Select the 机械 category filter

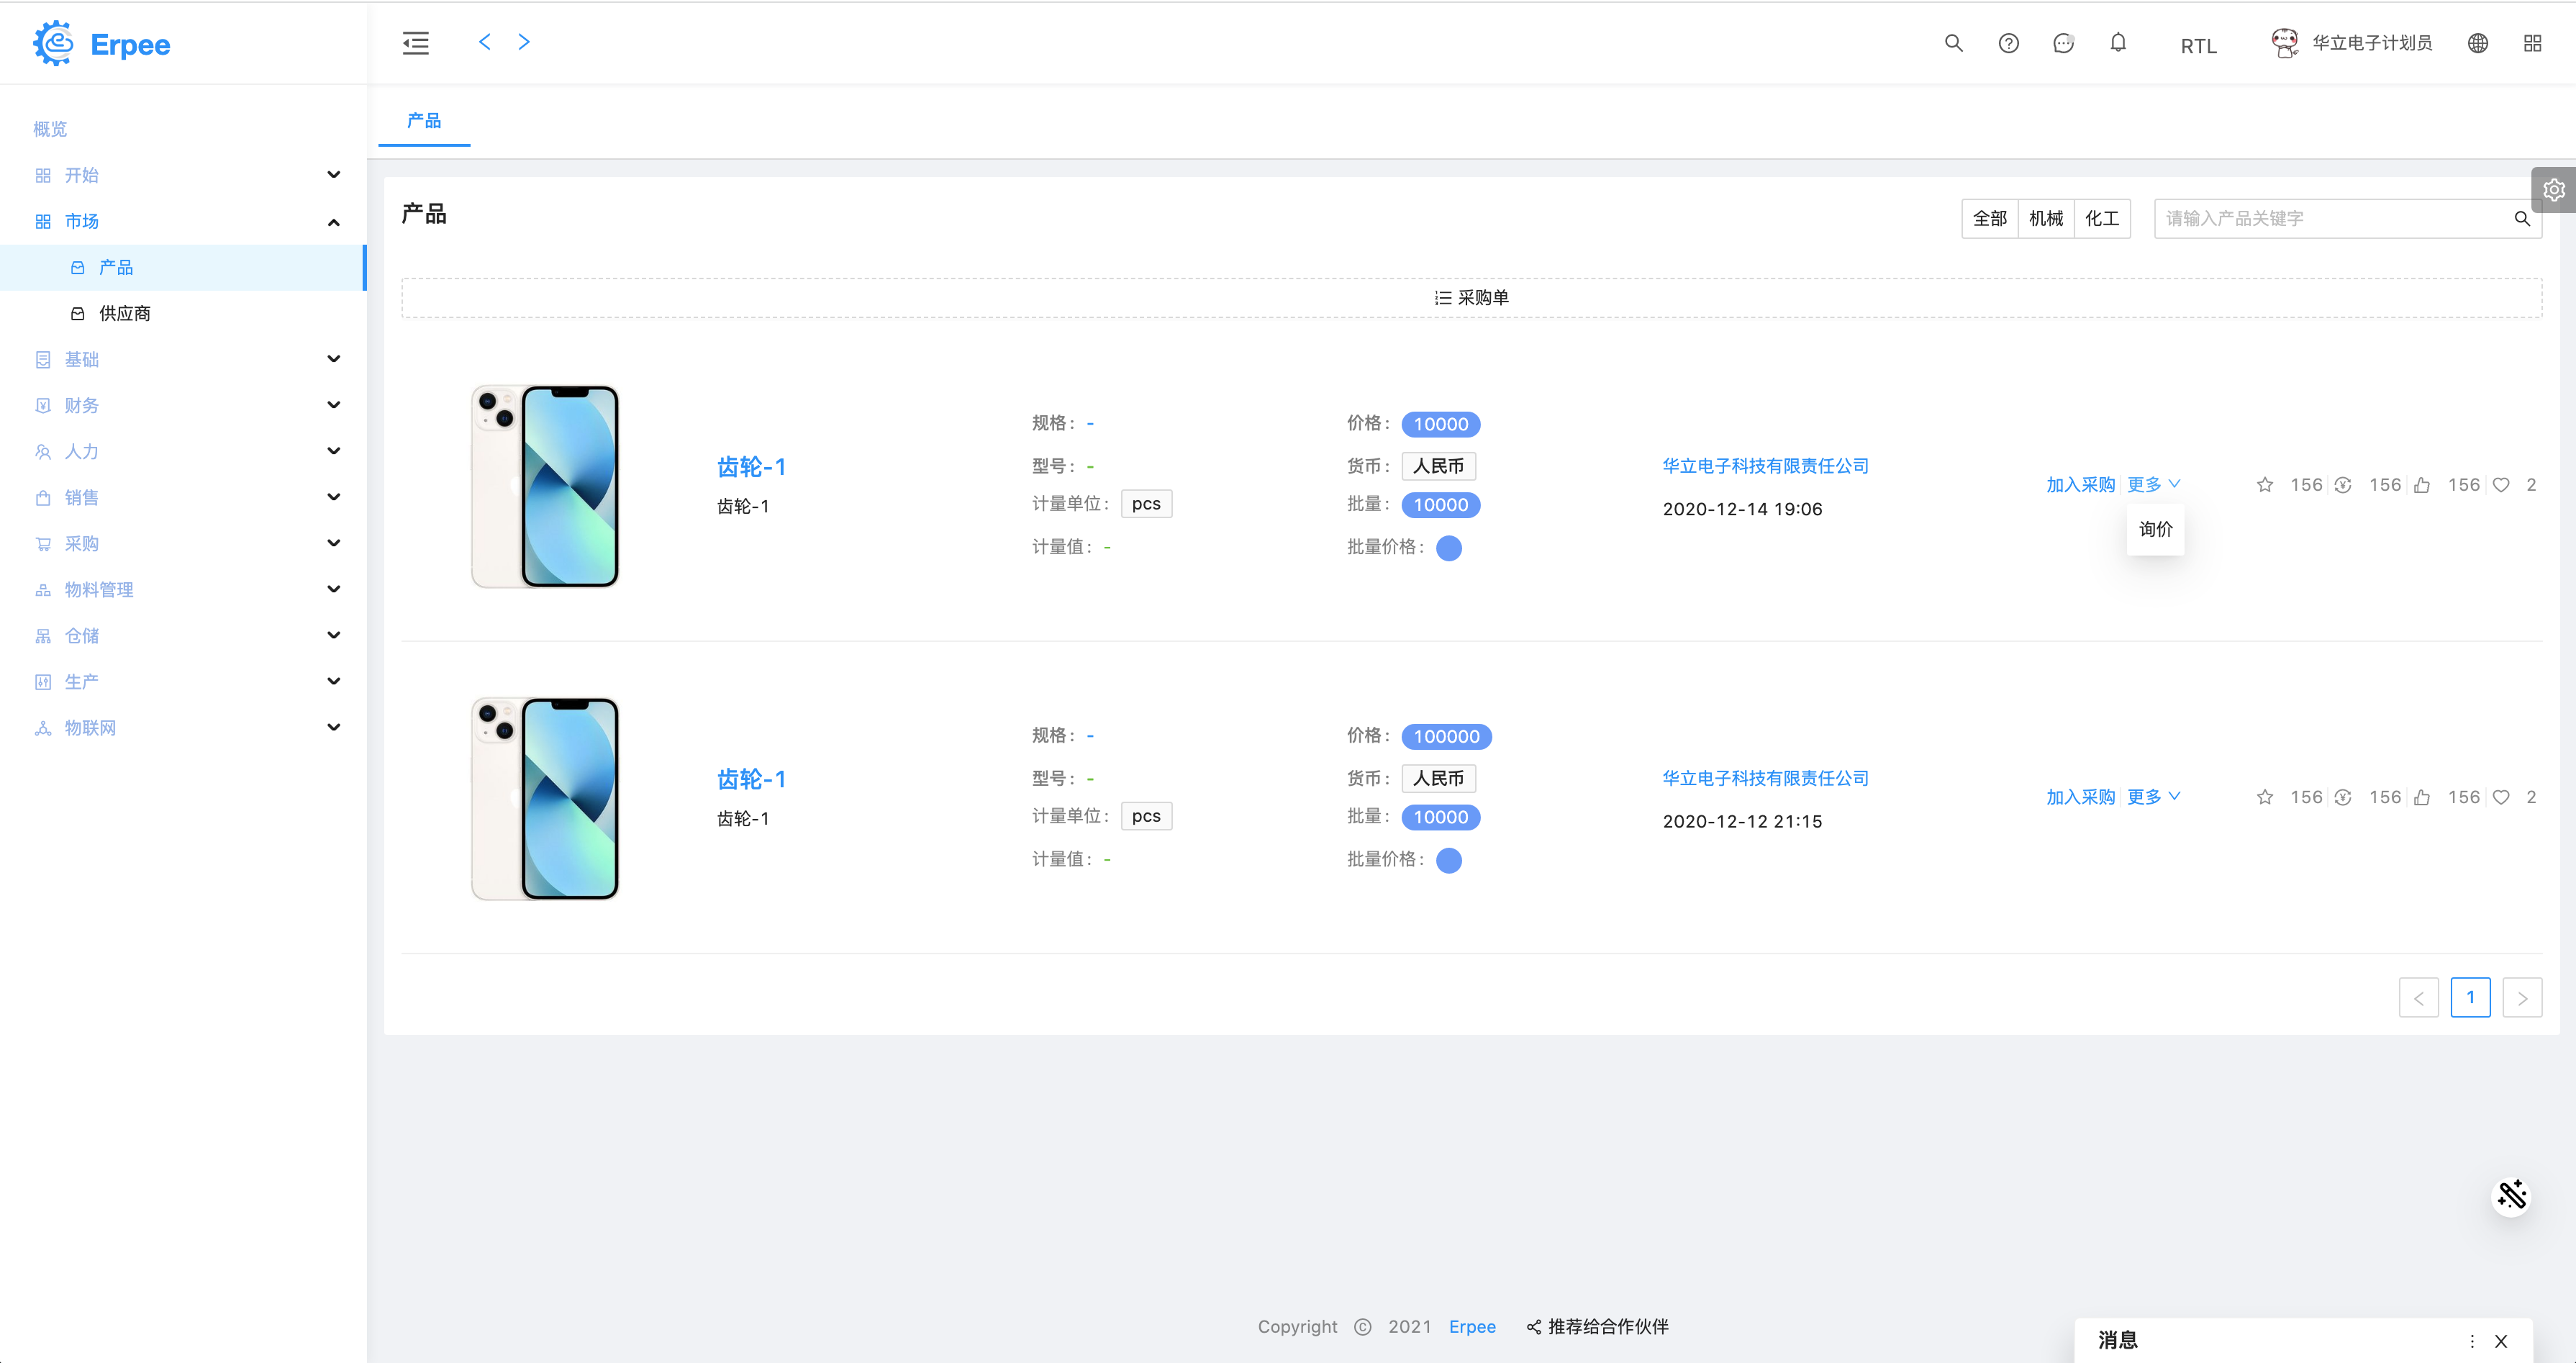(2045, 218)
